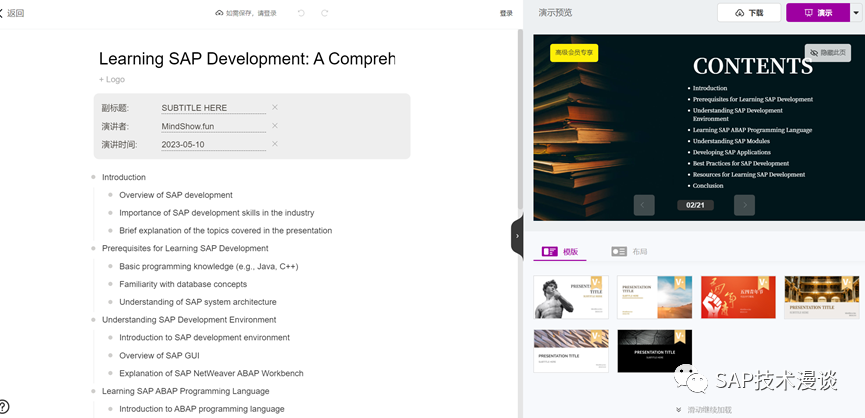Click the cloud save icon
The height and width of the screenshot is (418, 865).
click(x=219, y=13)
